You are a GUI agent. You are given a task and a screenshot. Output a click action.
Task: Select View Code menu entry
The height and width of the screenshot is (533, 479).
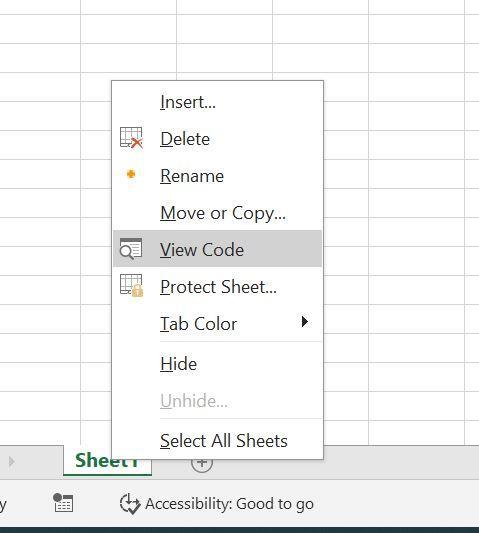pyautogui.click(x=217, y=250)
